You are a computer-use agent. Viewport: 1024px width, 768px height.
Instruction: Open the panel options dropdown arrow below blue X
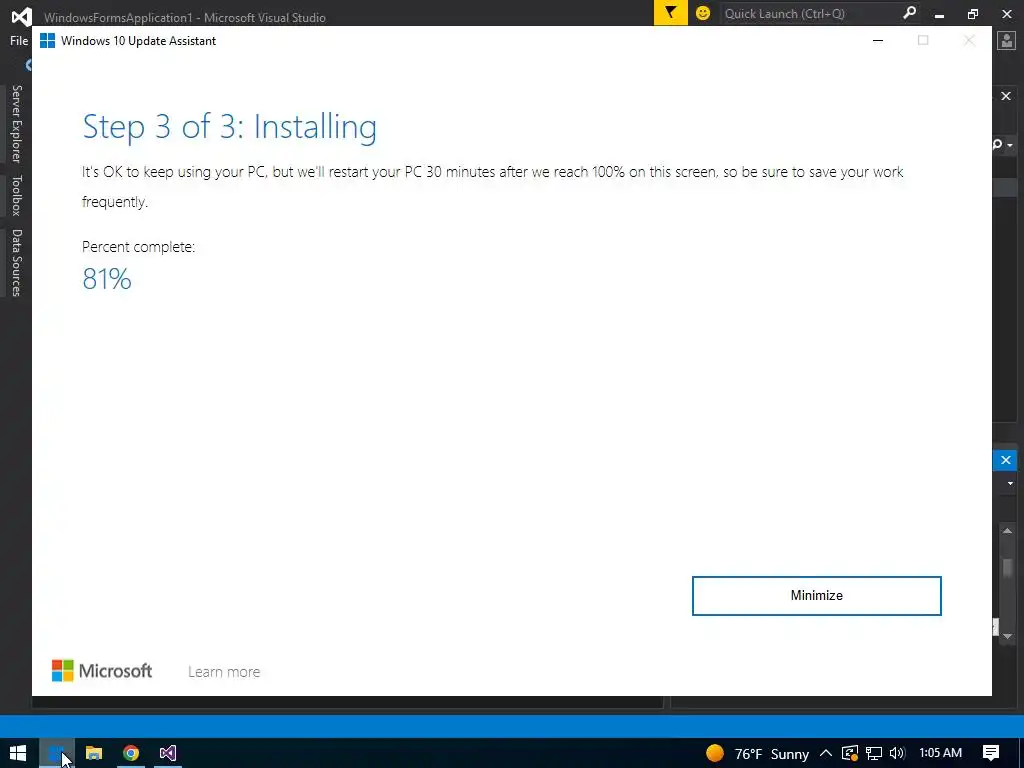pyautogui.click(x=1010, y=483)
